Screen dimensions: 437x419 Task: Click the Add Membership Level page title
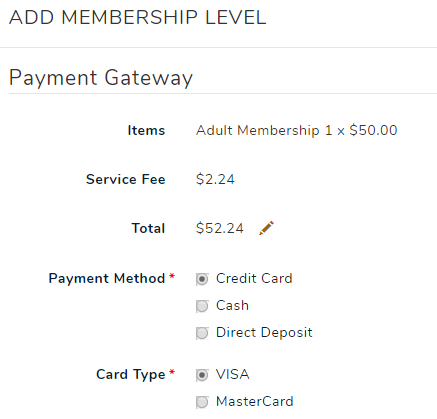tap(138, 17)
